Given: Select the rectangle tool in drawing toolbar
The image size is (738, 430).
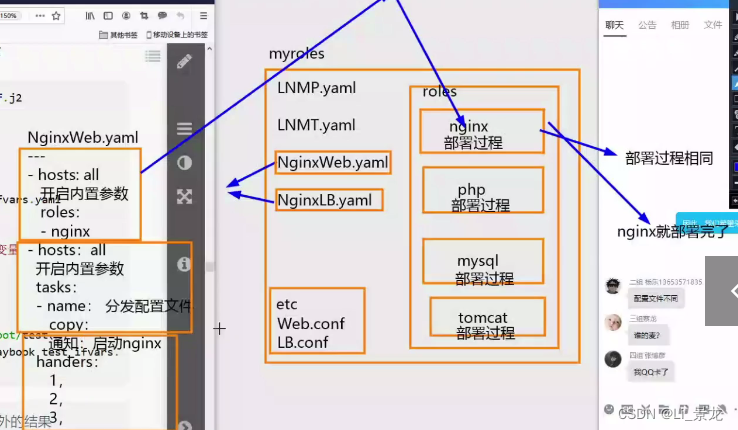Looking at the screenshot, I should pyautogui.click(x=735, y=99).
